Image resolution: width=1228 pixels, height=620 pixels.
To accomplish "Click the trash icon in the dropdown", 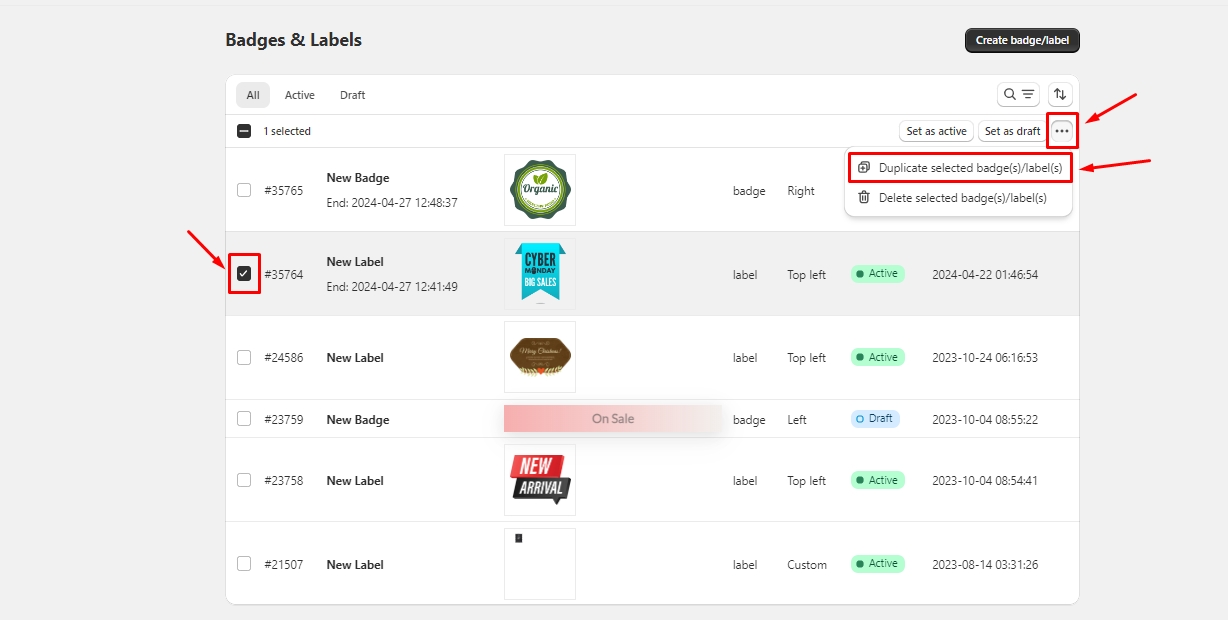I will click(864, 198).
